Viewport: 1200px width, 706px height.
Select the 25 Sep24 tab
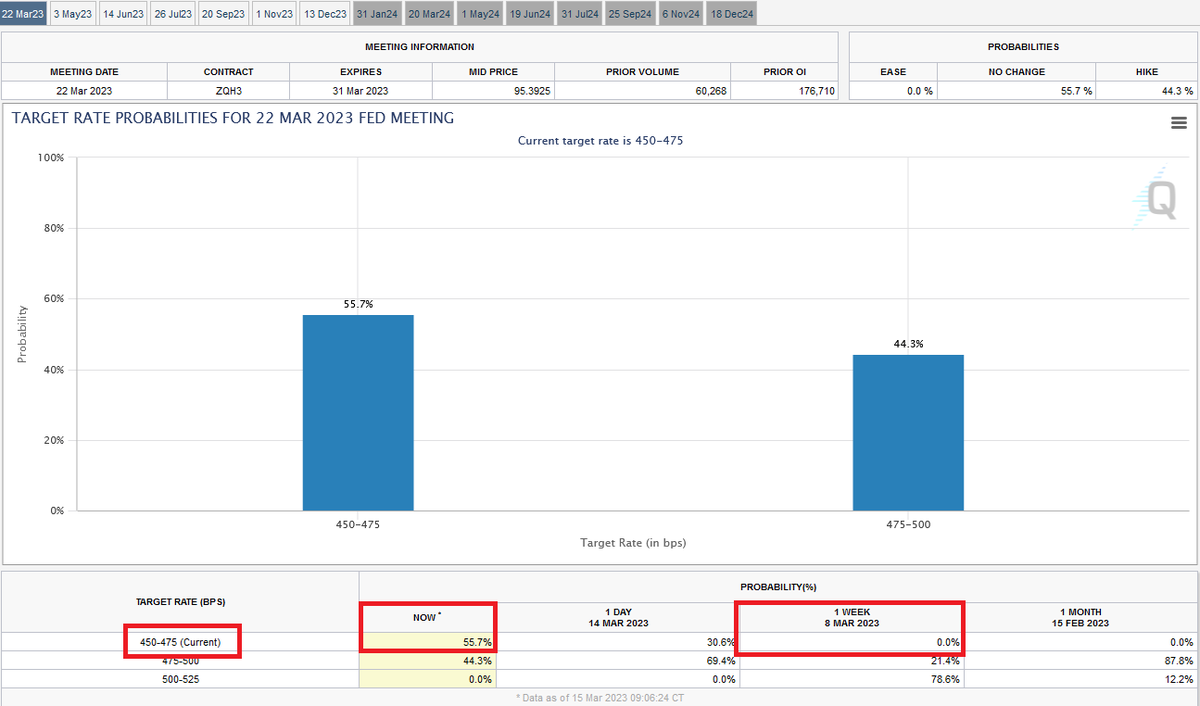tap(631, 14)
